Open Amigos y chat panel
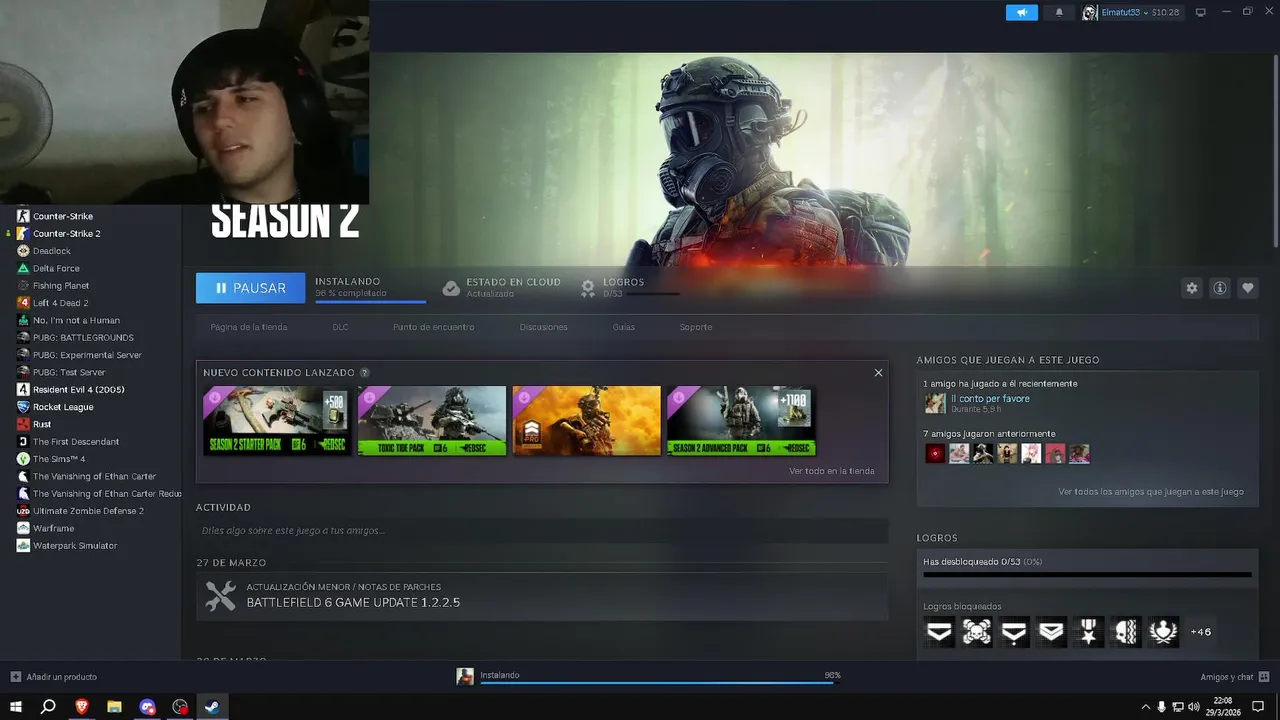Screen dimensions: 1280x720 coord(1235,677)
